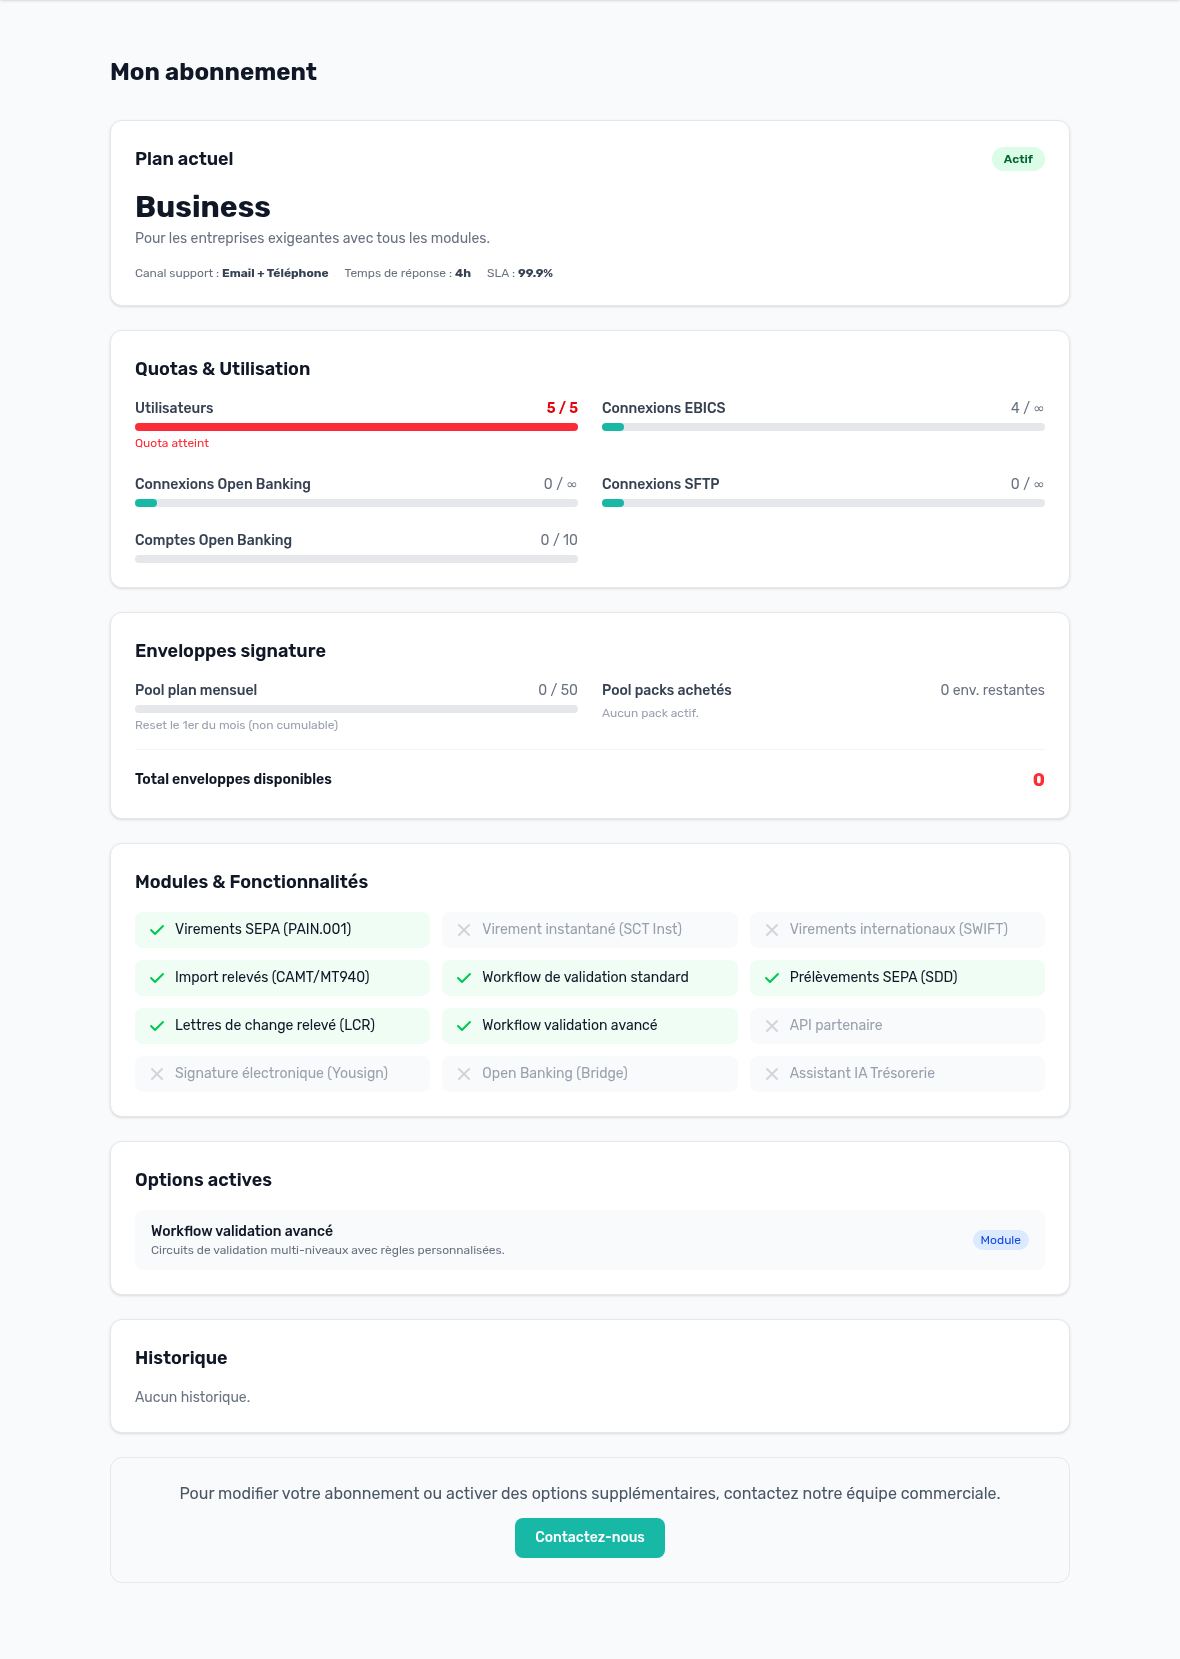This screenshot has width=1180, height=1659.
Task: Click the Assistant IA Trésorerie label
Action: [862, 1073]
